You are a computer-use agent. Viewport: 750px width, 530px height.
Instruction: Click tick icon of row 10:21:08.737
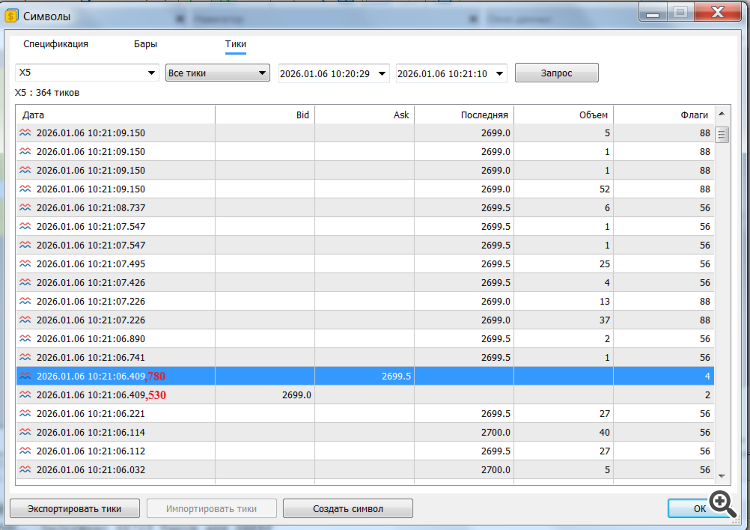click(x=25, y=208)
